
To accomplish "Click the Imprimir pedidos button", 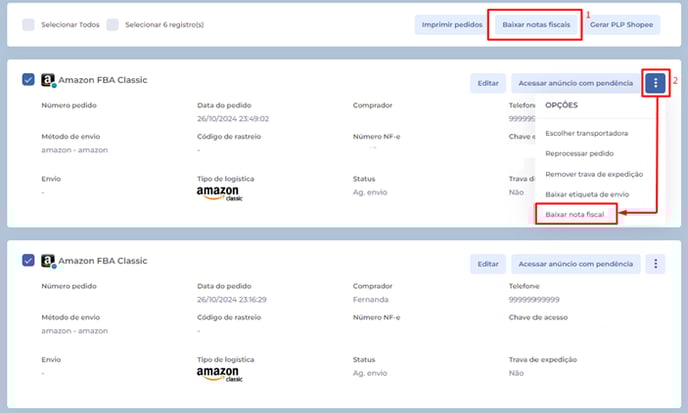I will 449,24.
